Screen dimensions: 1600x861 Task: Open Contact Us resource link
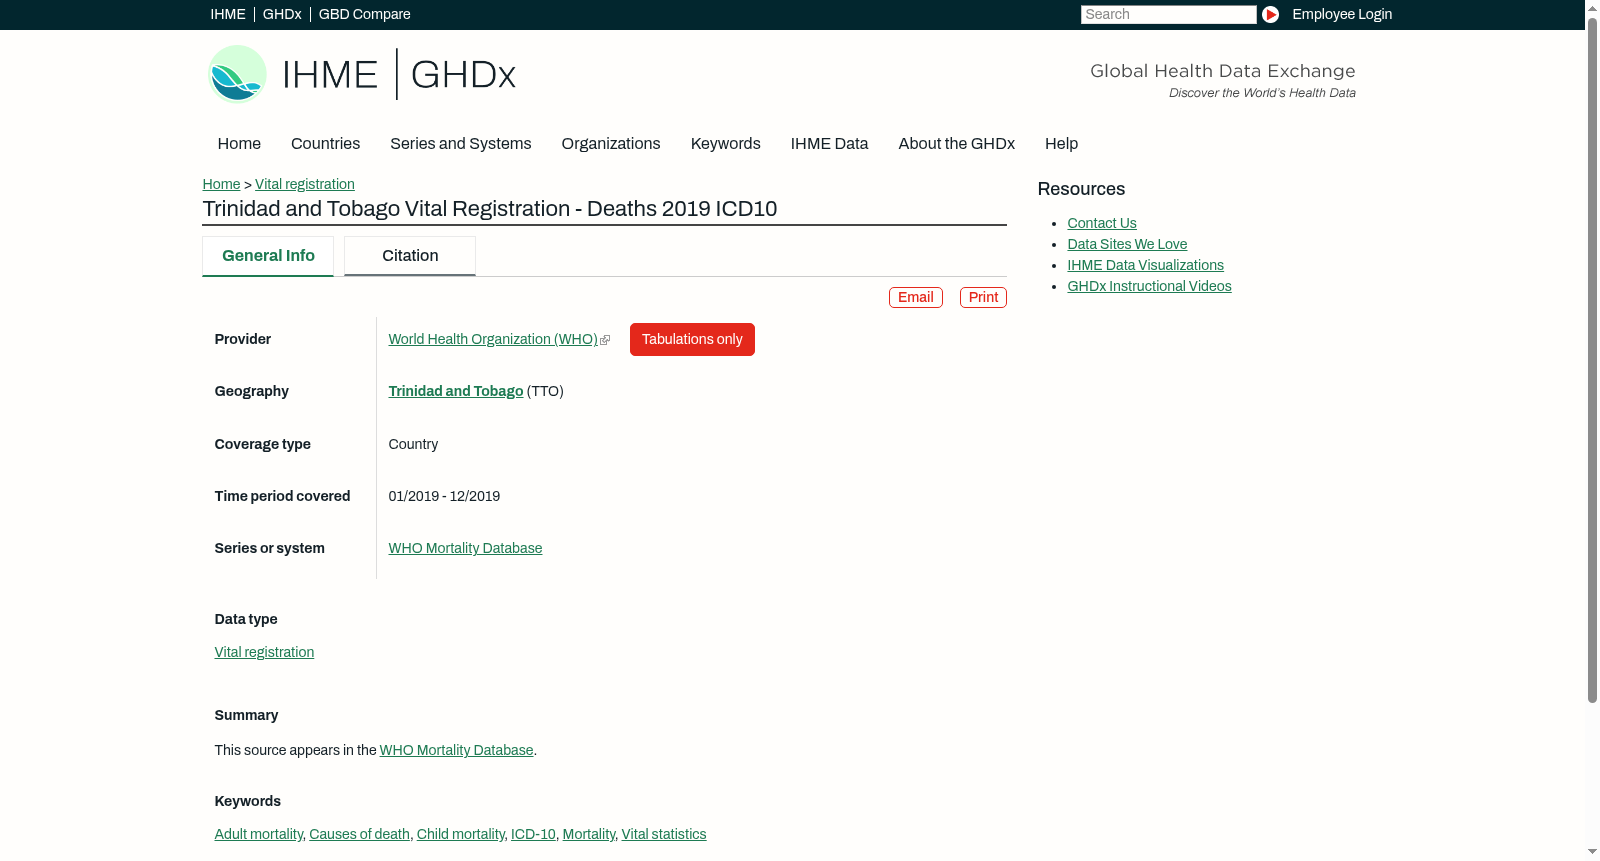coord(1102,224)
